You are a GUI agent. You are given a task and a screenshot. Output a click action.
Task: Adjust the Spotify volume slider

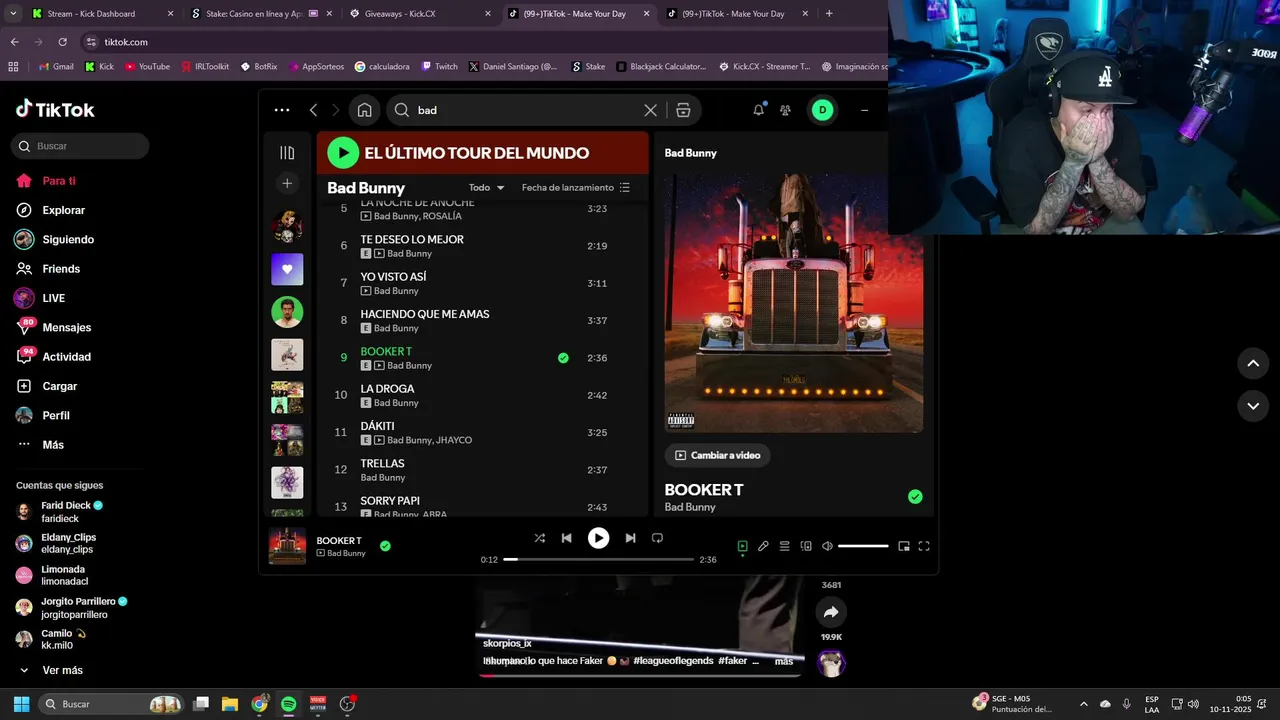click(863, 546)
